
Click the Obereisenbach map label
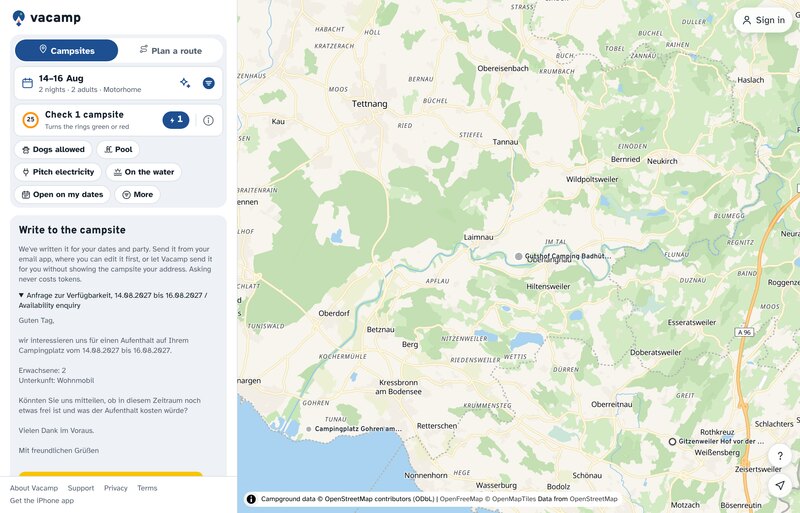[503, 68]
